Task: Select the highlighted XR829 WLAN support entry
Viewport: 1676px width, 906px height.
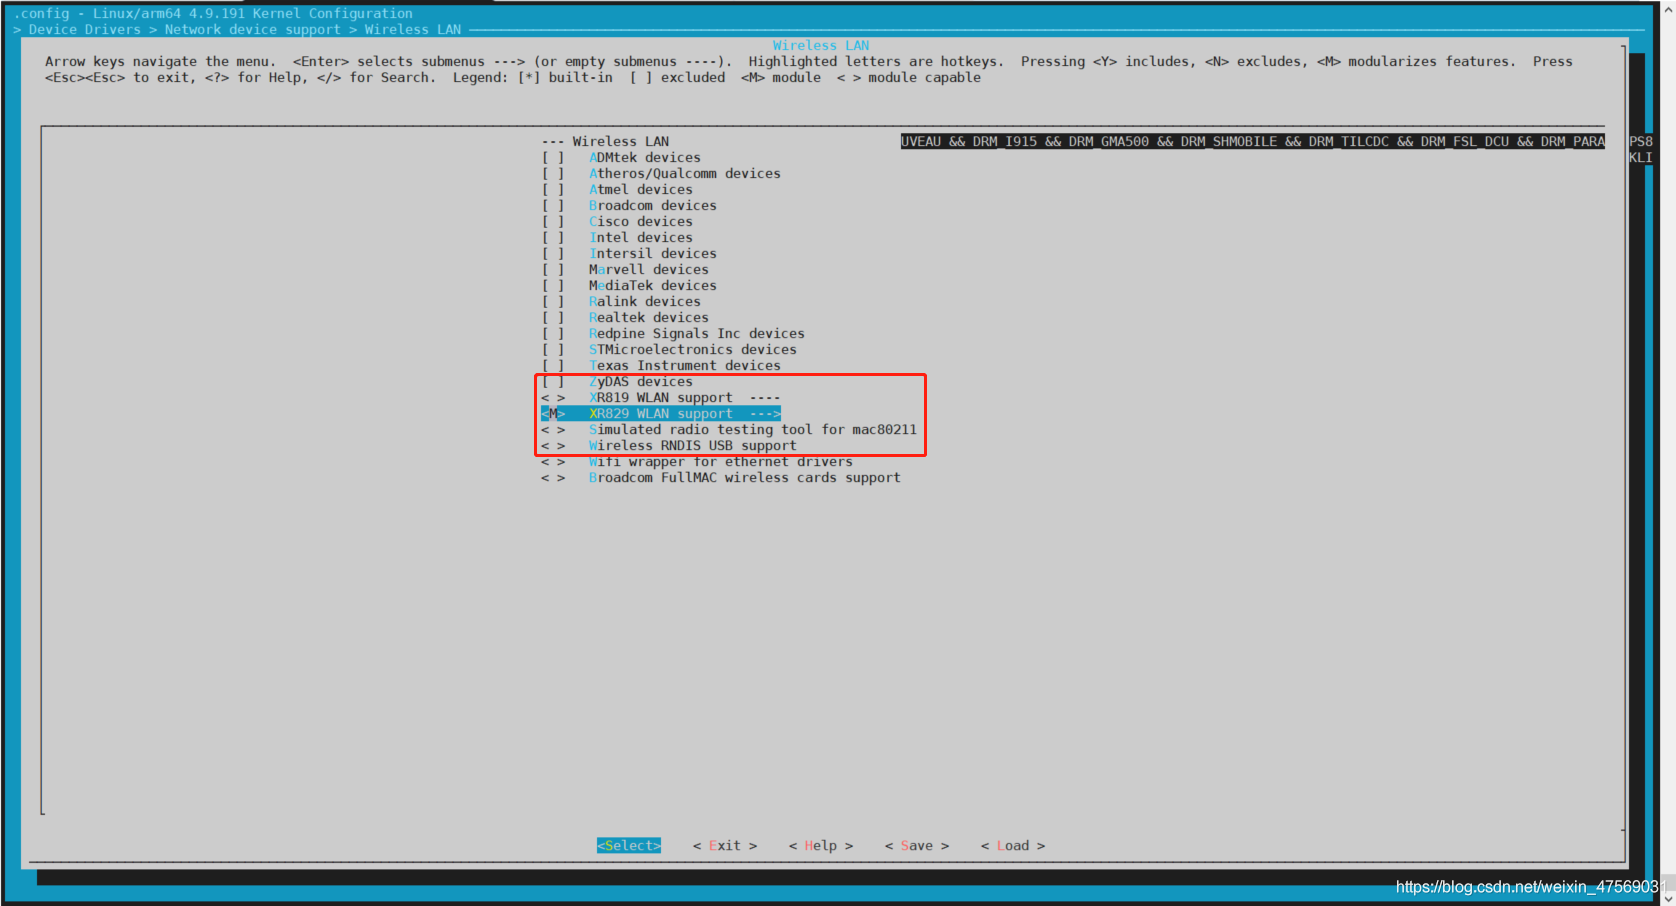Action: 661,414
